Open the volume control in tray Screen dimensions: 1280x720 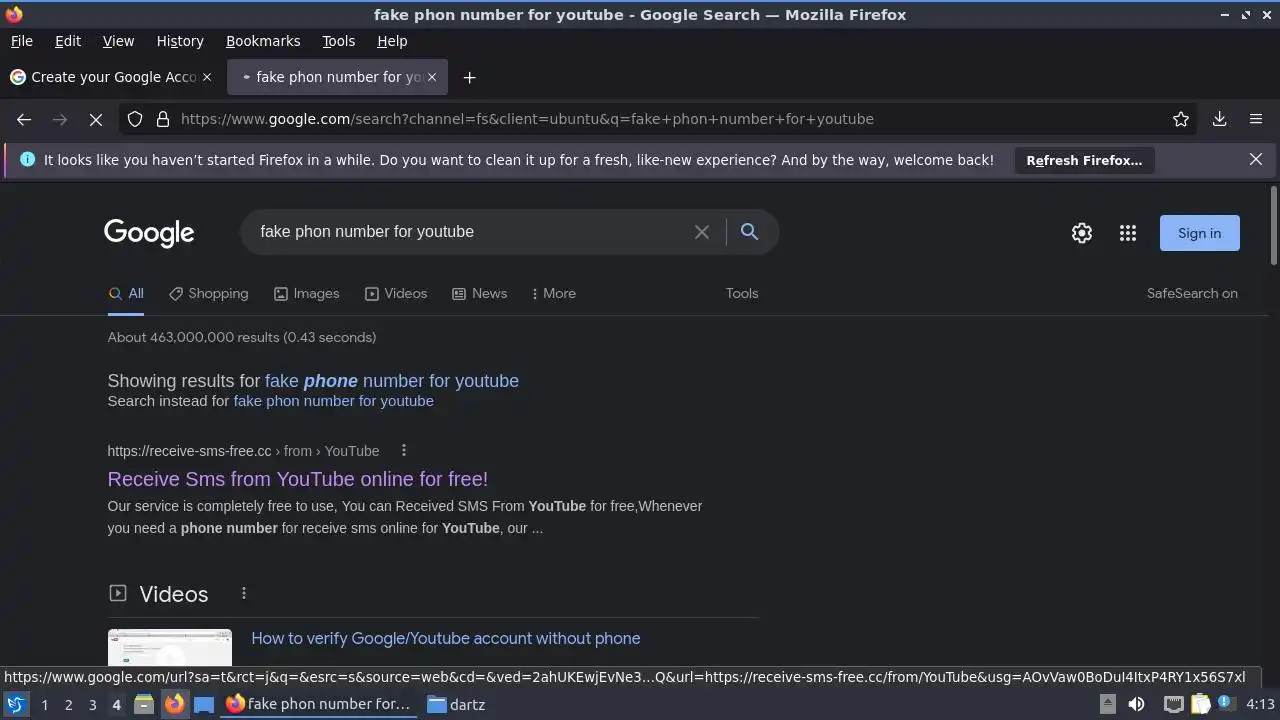coord(1136,704)
